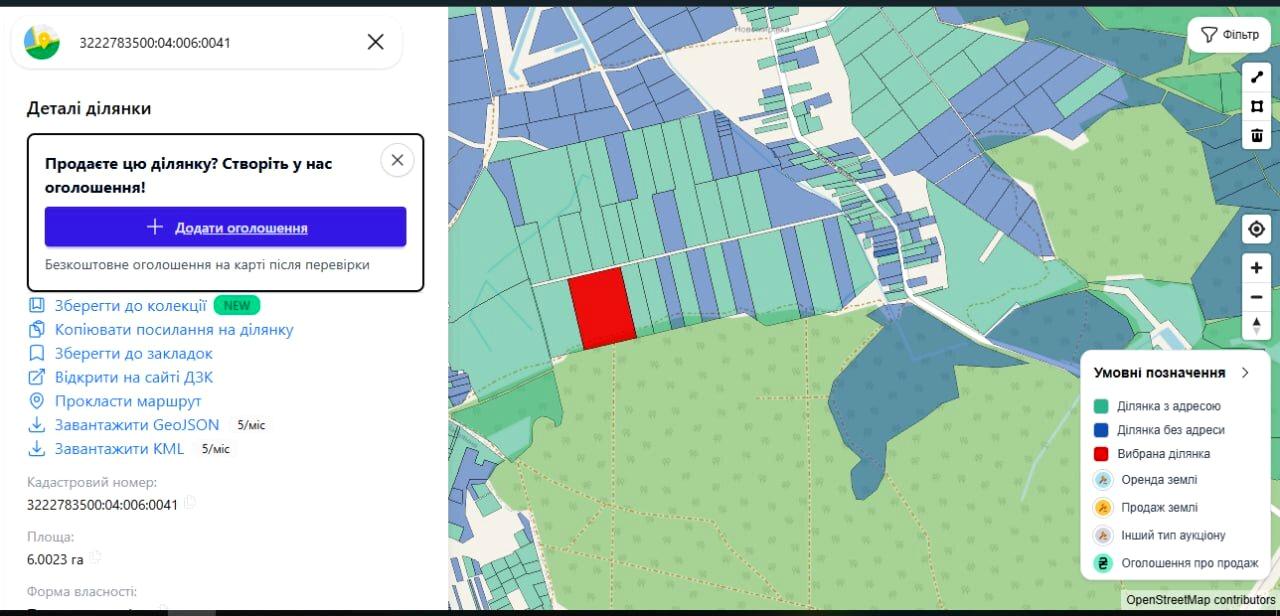Dismiss the sell-this-parcel promo card
The width and height of the screenshot is (1280, 616).
[397, 160]
